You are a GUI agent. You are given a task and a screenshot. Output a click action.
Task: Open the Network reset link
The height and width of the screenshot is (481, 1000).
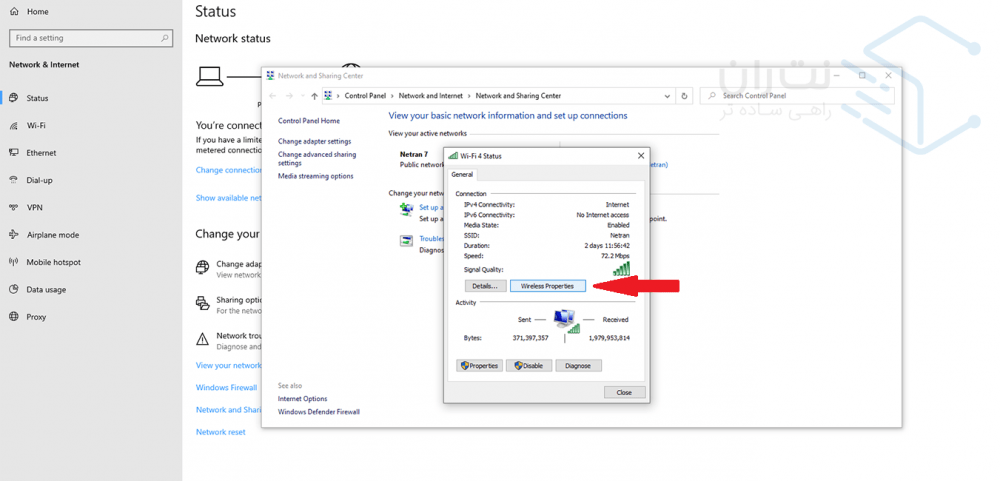(220, 432)
